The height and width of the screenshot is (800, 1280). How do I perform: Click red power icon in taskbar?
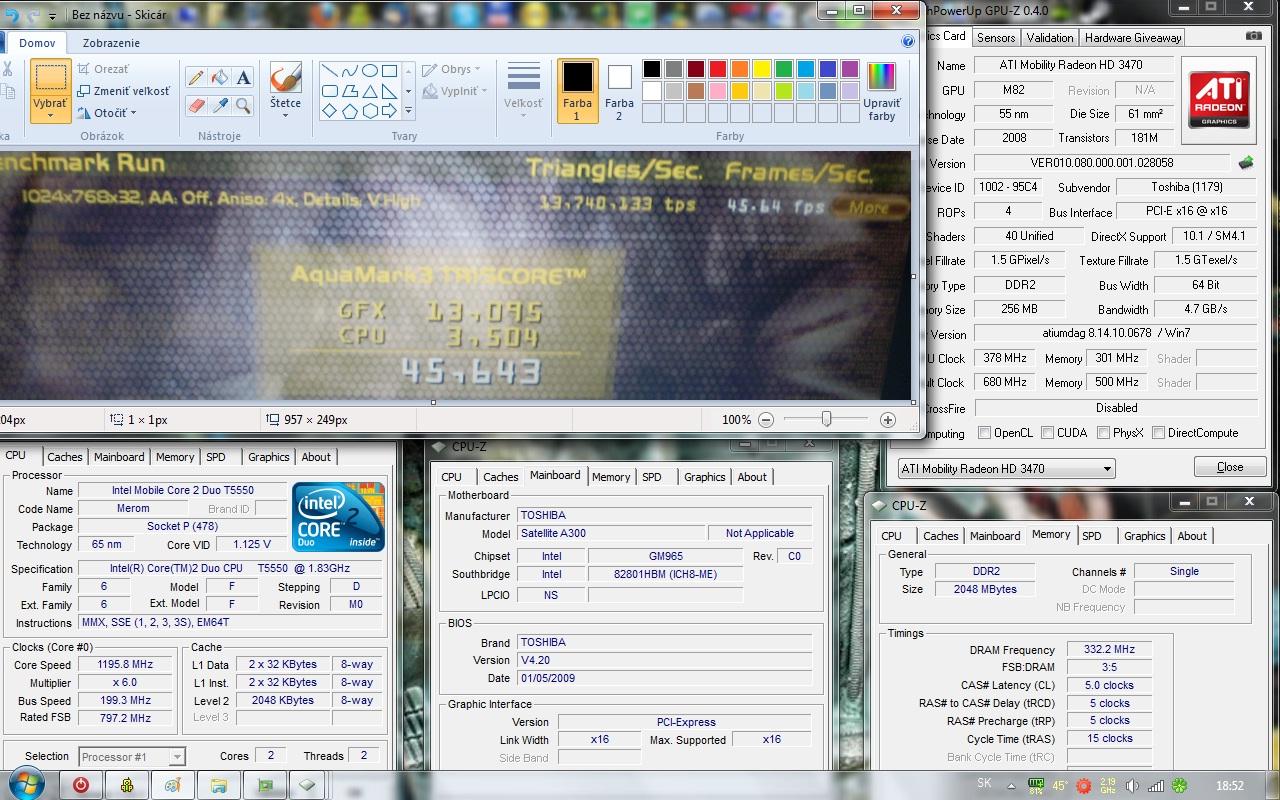[81, 785]
